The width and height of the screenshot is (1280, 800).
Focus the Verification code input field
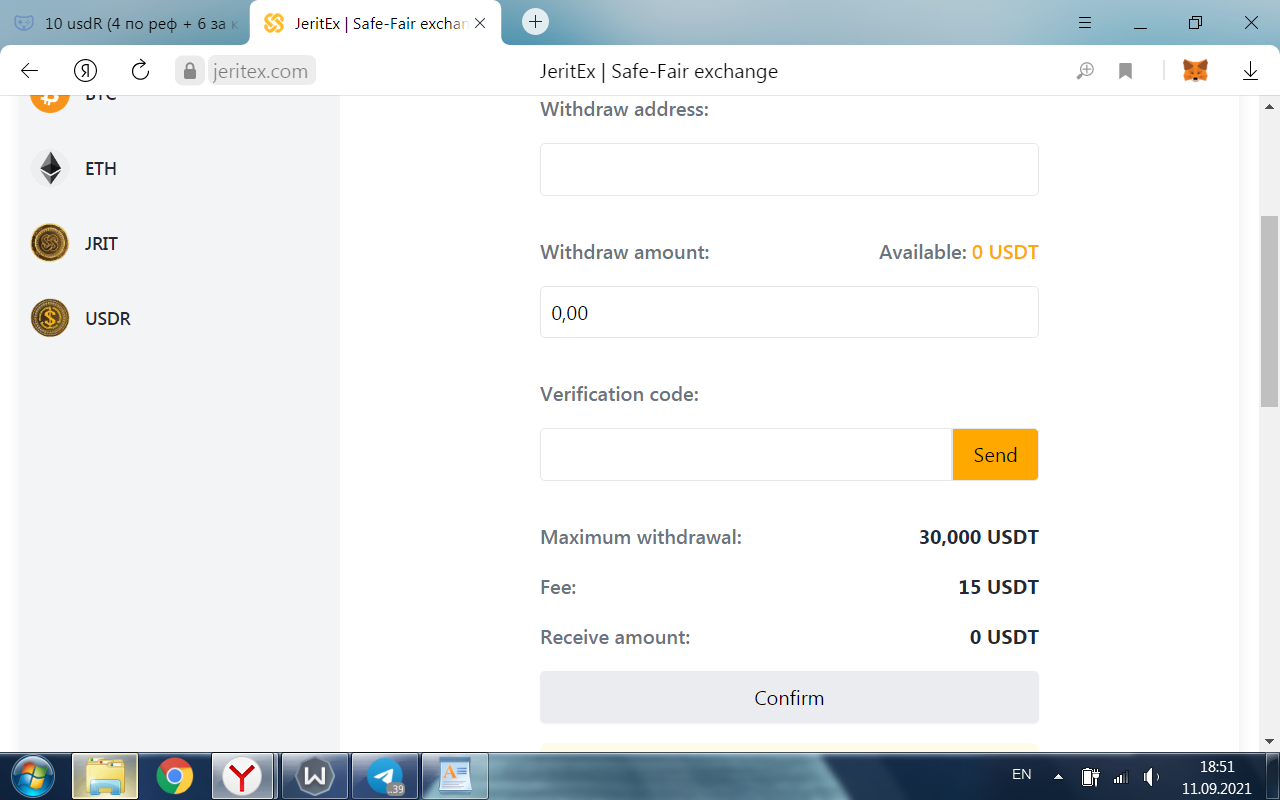[746, 455]
